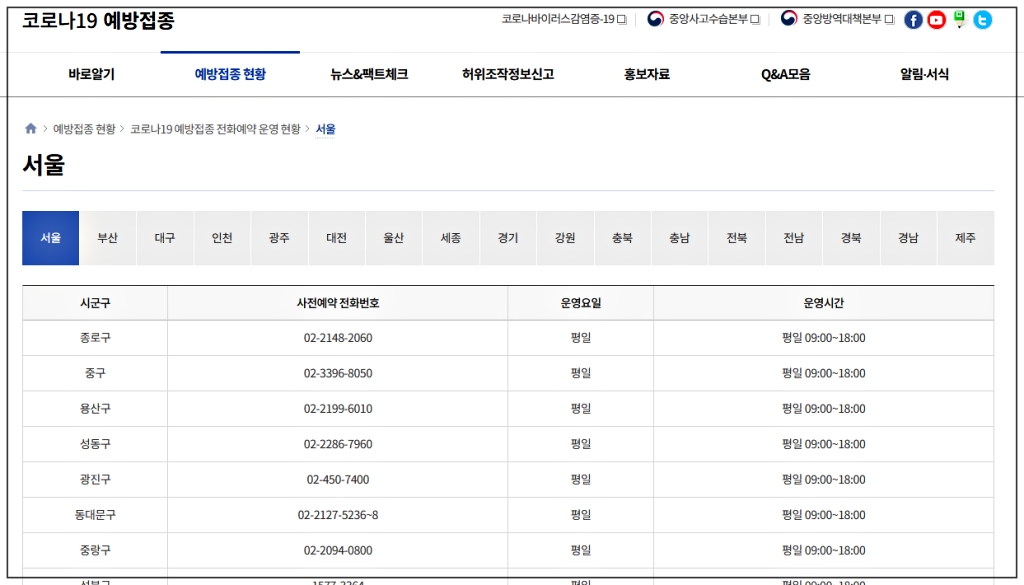Select the 인천 region tab
This screenshot has height=585, width=1024.
[x=222, y=238]
